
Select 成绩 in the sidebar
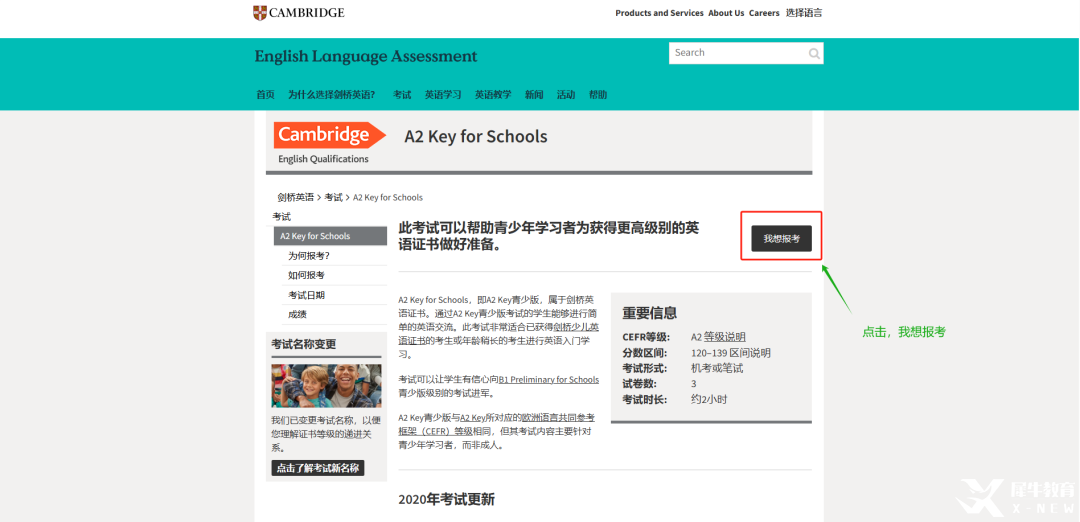297,314
